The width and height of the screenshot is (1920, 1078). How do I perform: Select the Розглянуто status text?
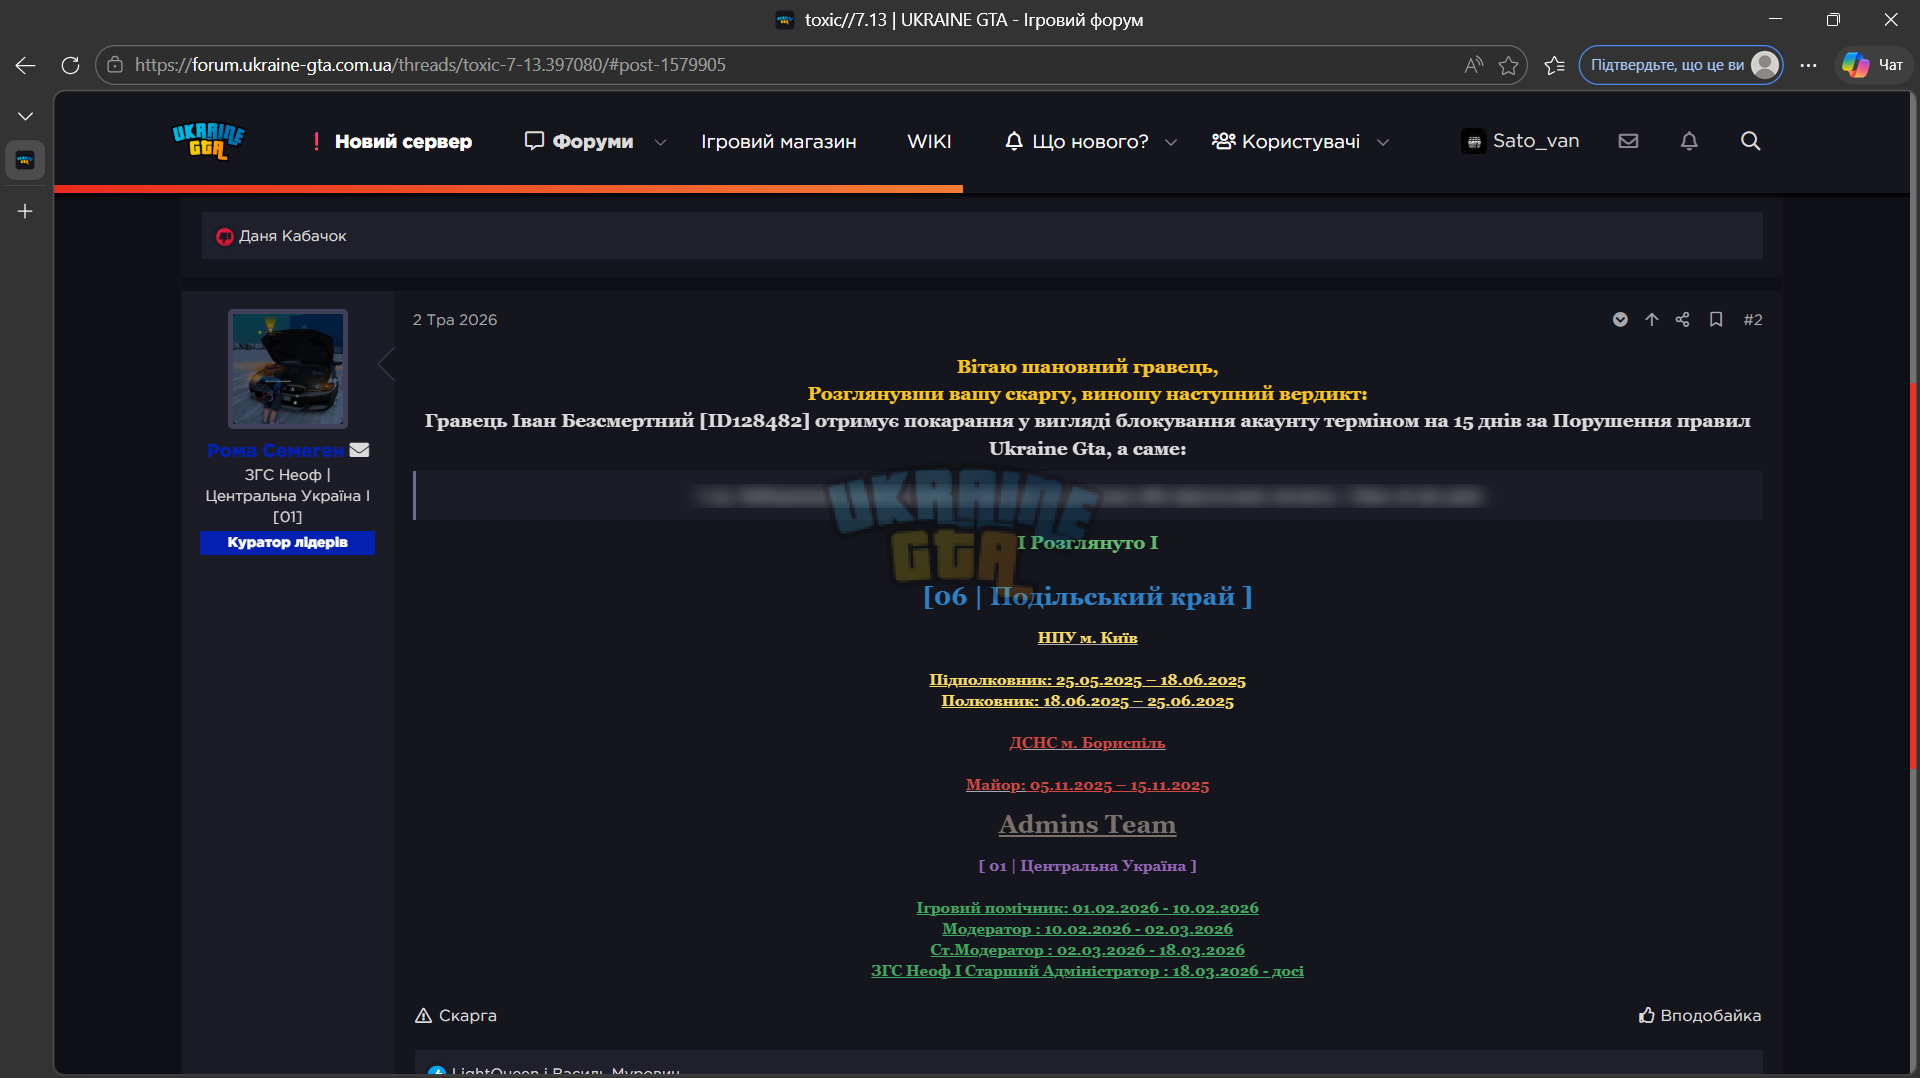pos(1088,543)
